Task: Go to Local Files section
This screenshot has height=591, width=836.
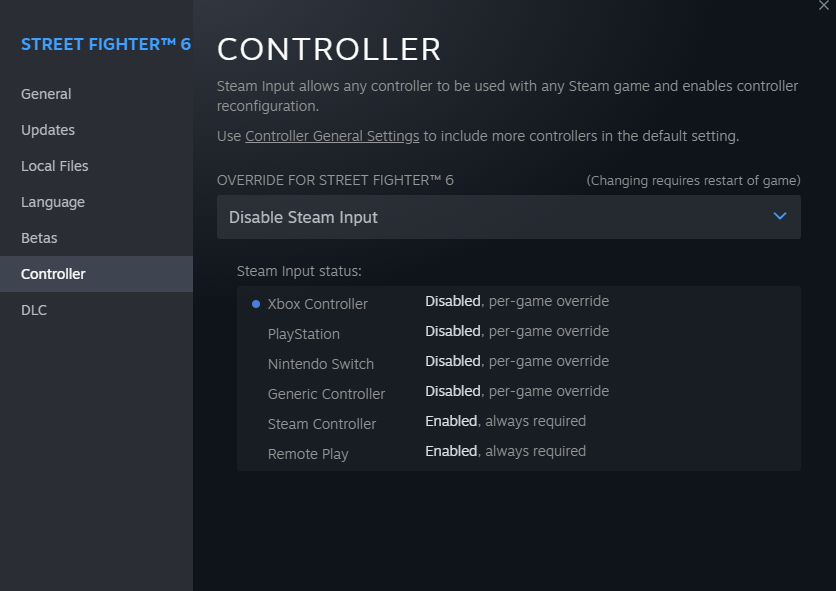Action: (55, 166)
